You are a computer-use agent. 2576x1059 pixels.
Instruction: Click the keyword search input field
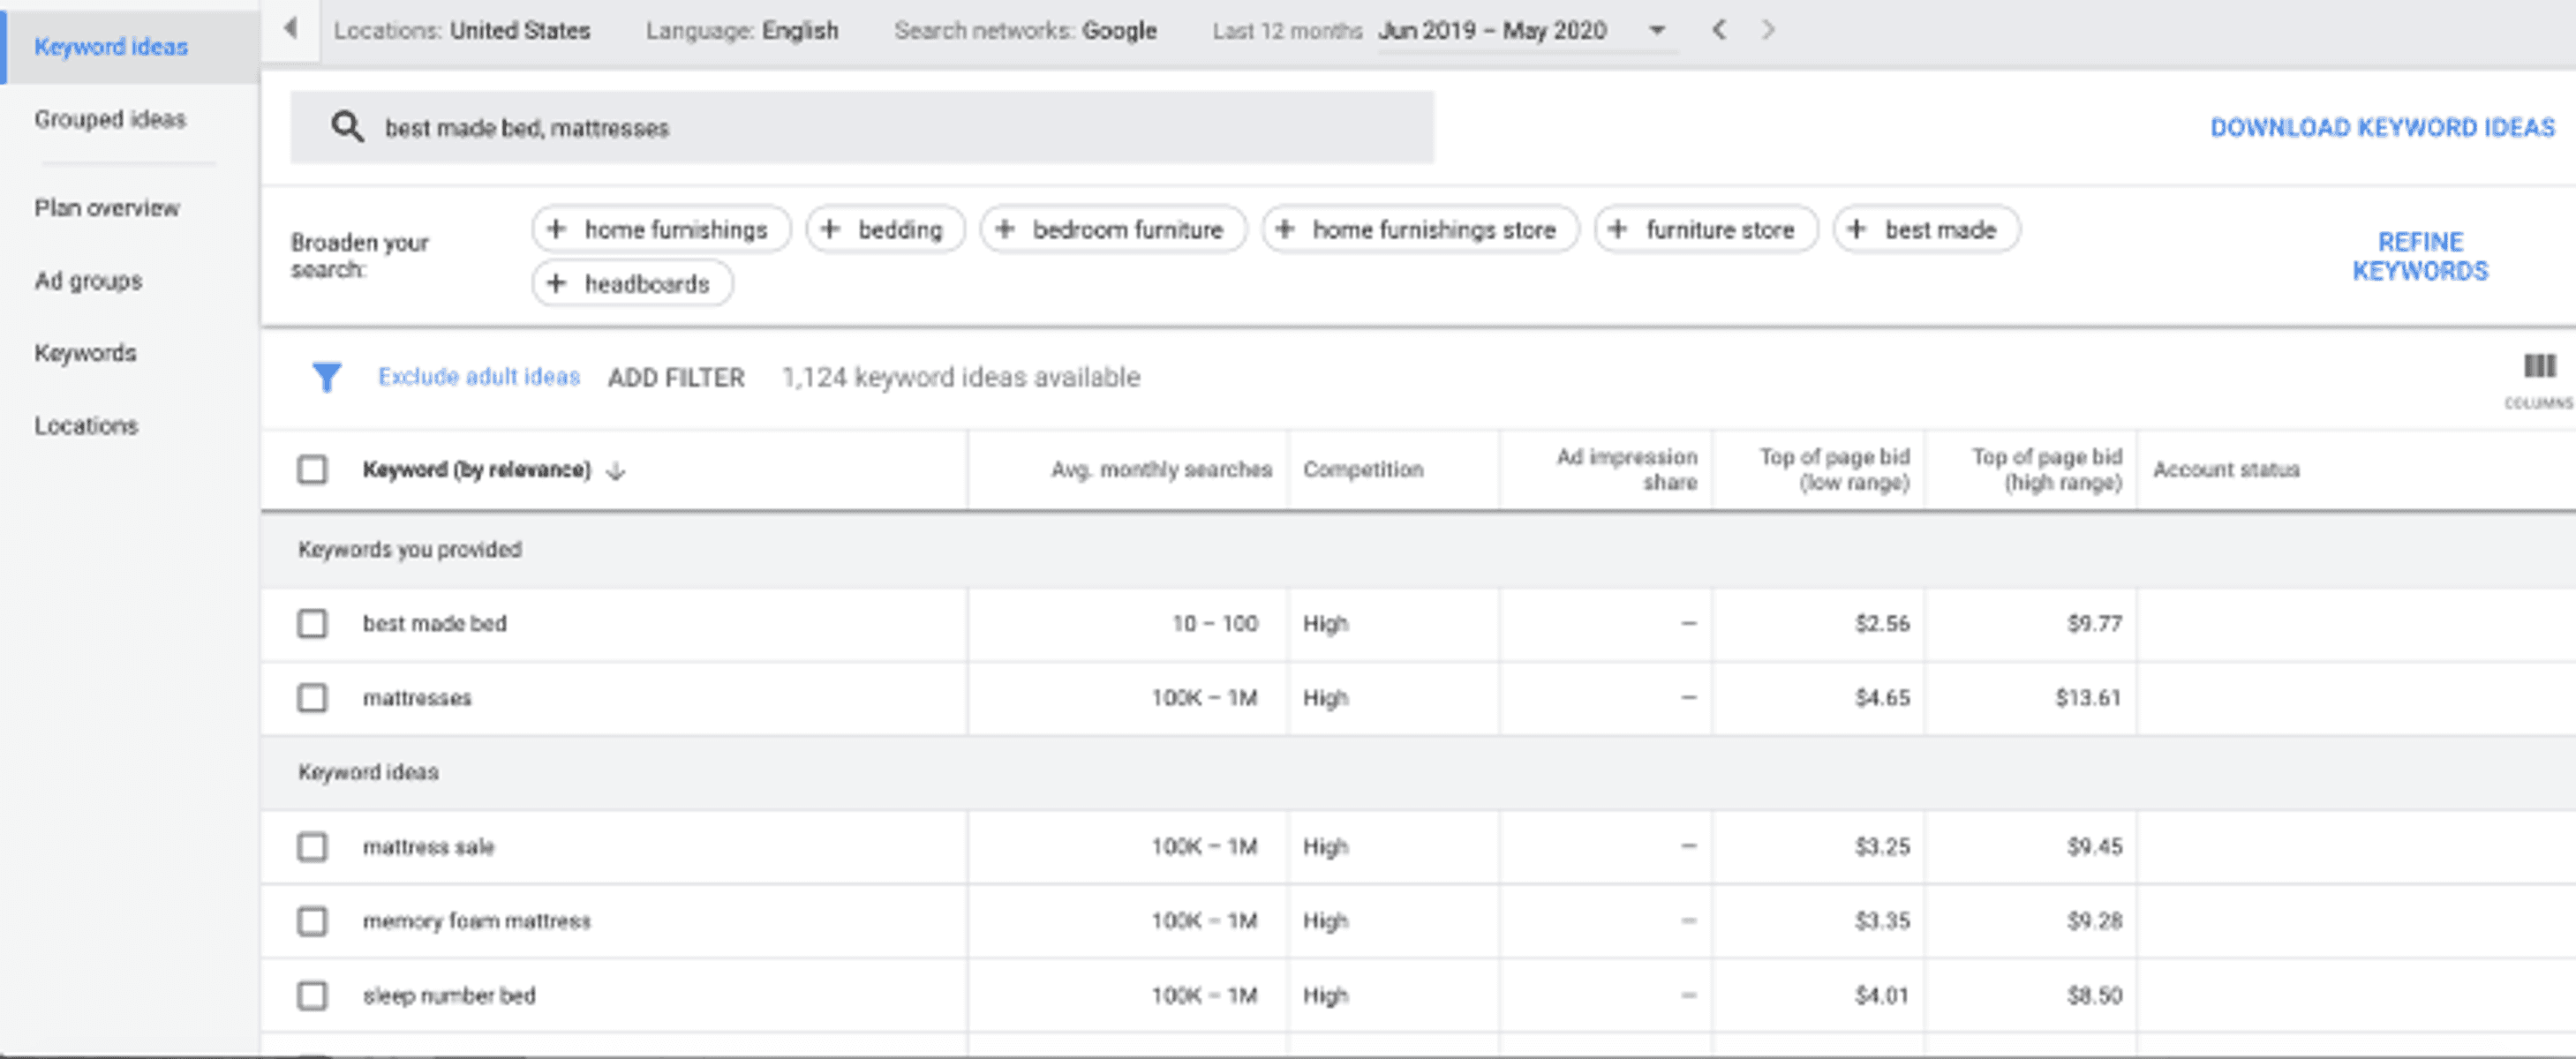coord(862,127)
